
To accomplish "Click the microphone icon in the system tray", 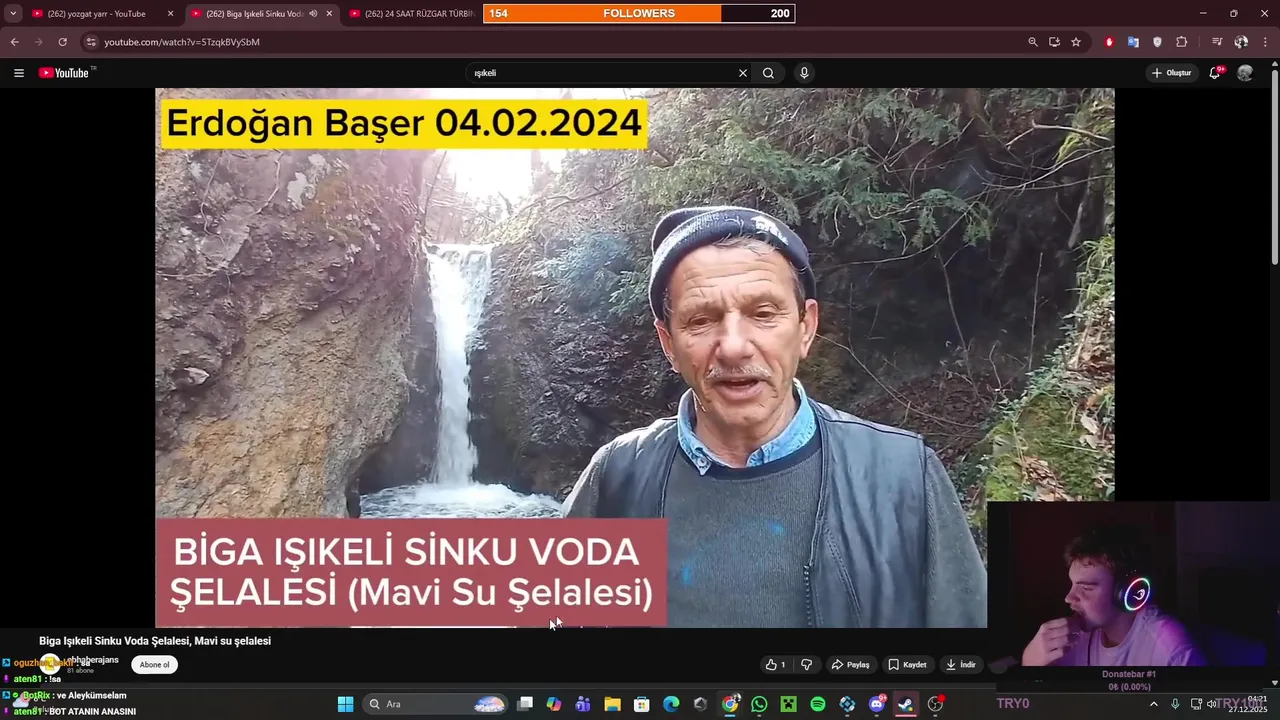I will point(1175,704).
